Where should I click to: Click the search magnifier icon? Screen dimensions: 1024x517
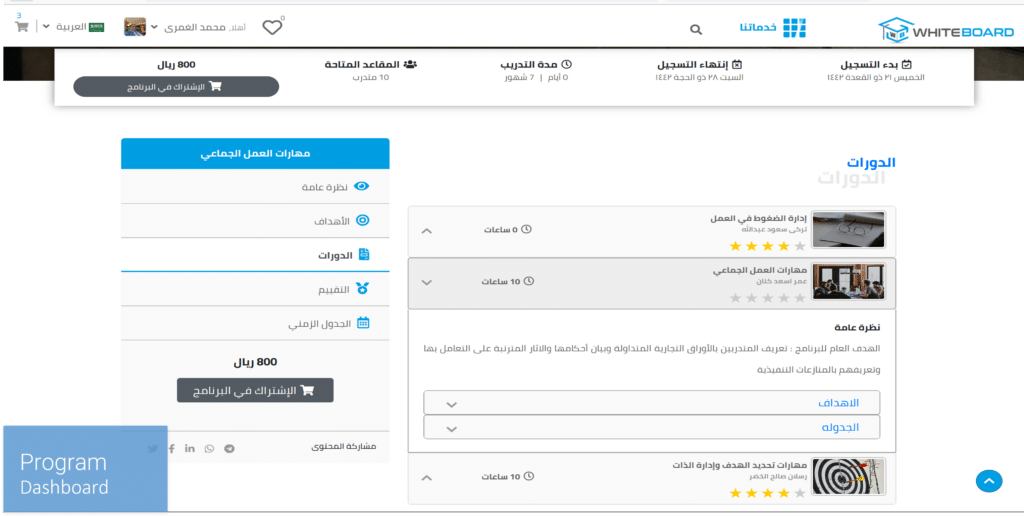click(x=696, y=29)
